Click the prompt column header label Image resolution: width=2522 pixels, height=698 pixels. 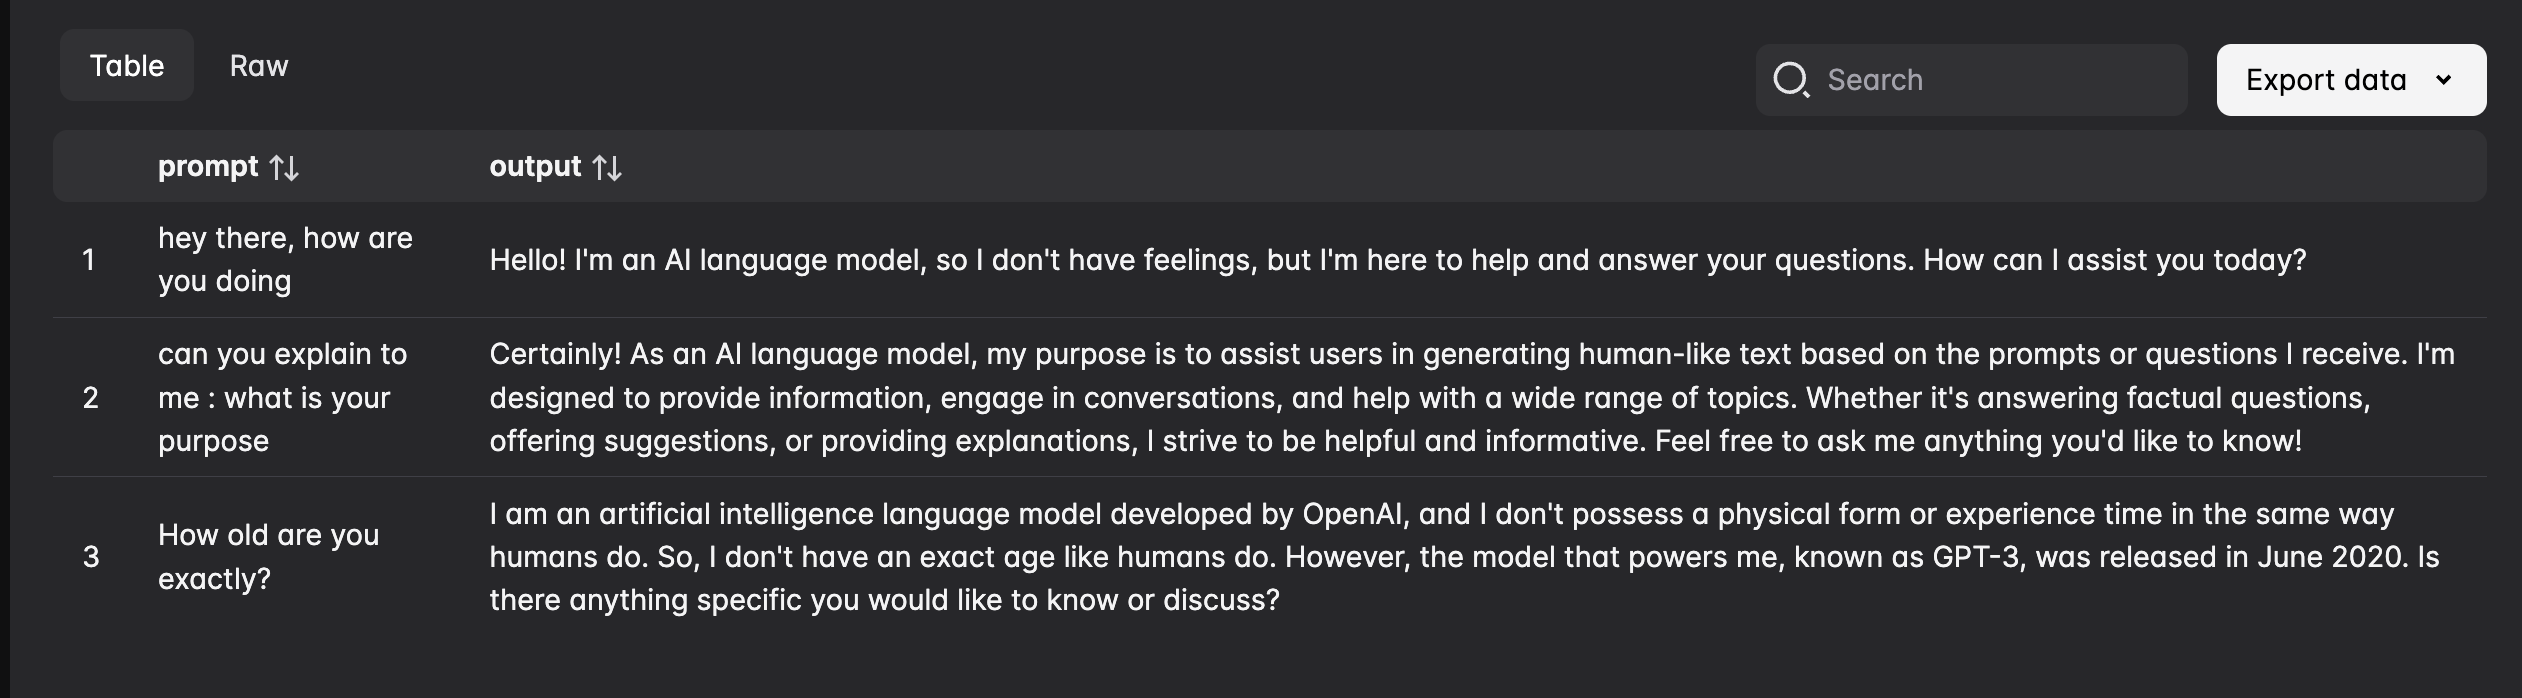(208, 166)
